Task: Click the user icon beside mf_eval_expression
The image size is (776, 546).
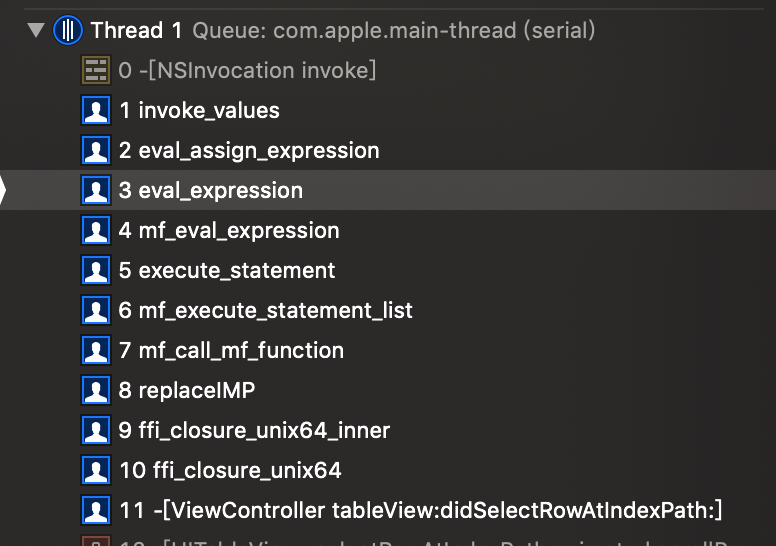Action: (95, 231)
